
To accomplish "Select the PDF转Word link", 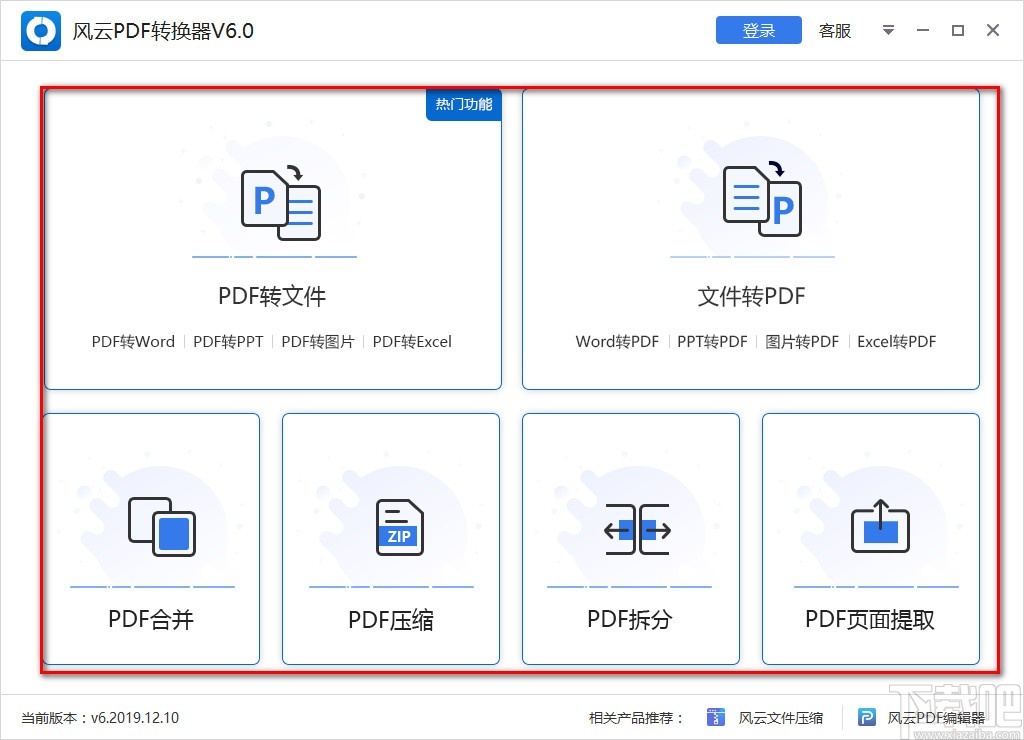I will (132, 341).
